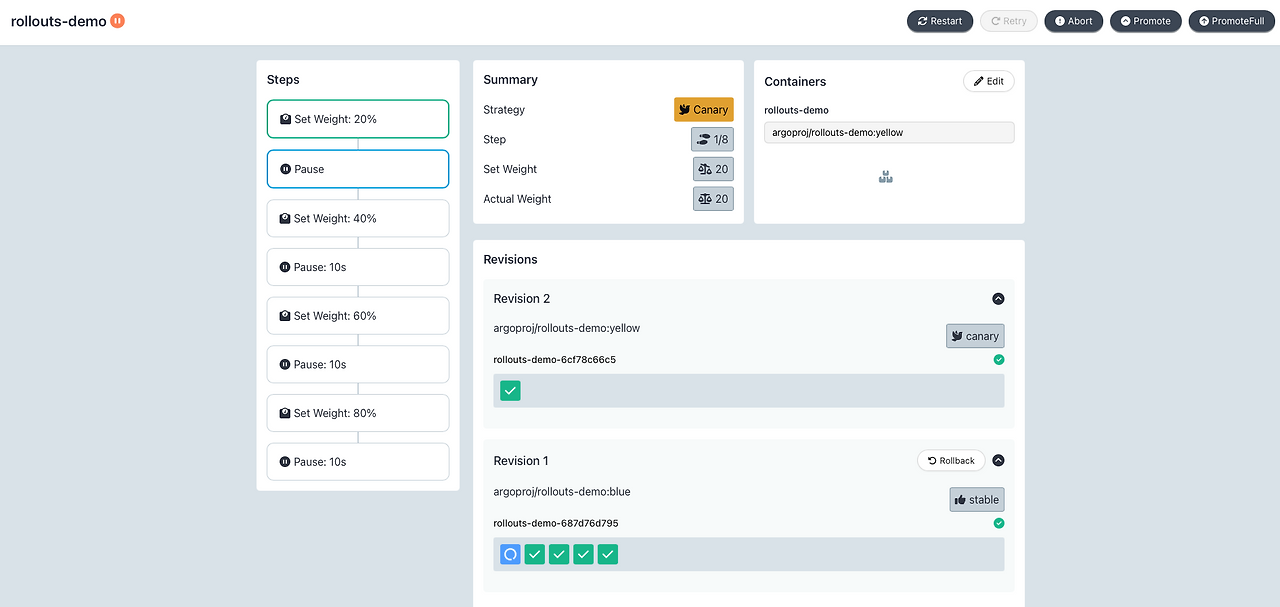Edit the containers
This screenshot has width=1280, height=607.
(x=989, y=81)
